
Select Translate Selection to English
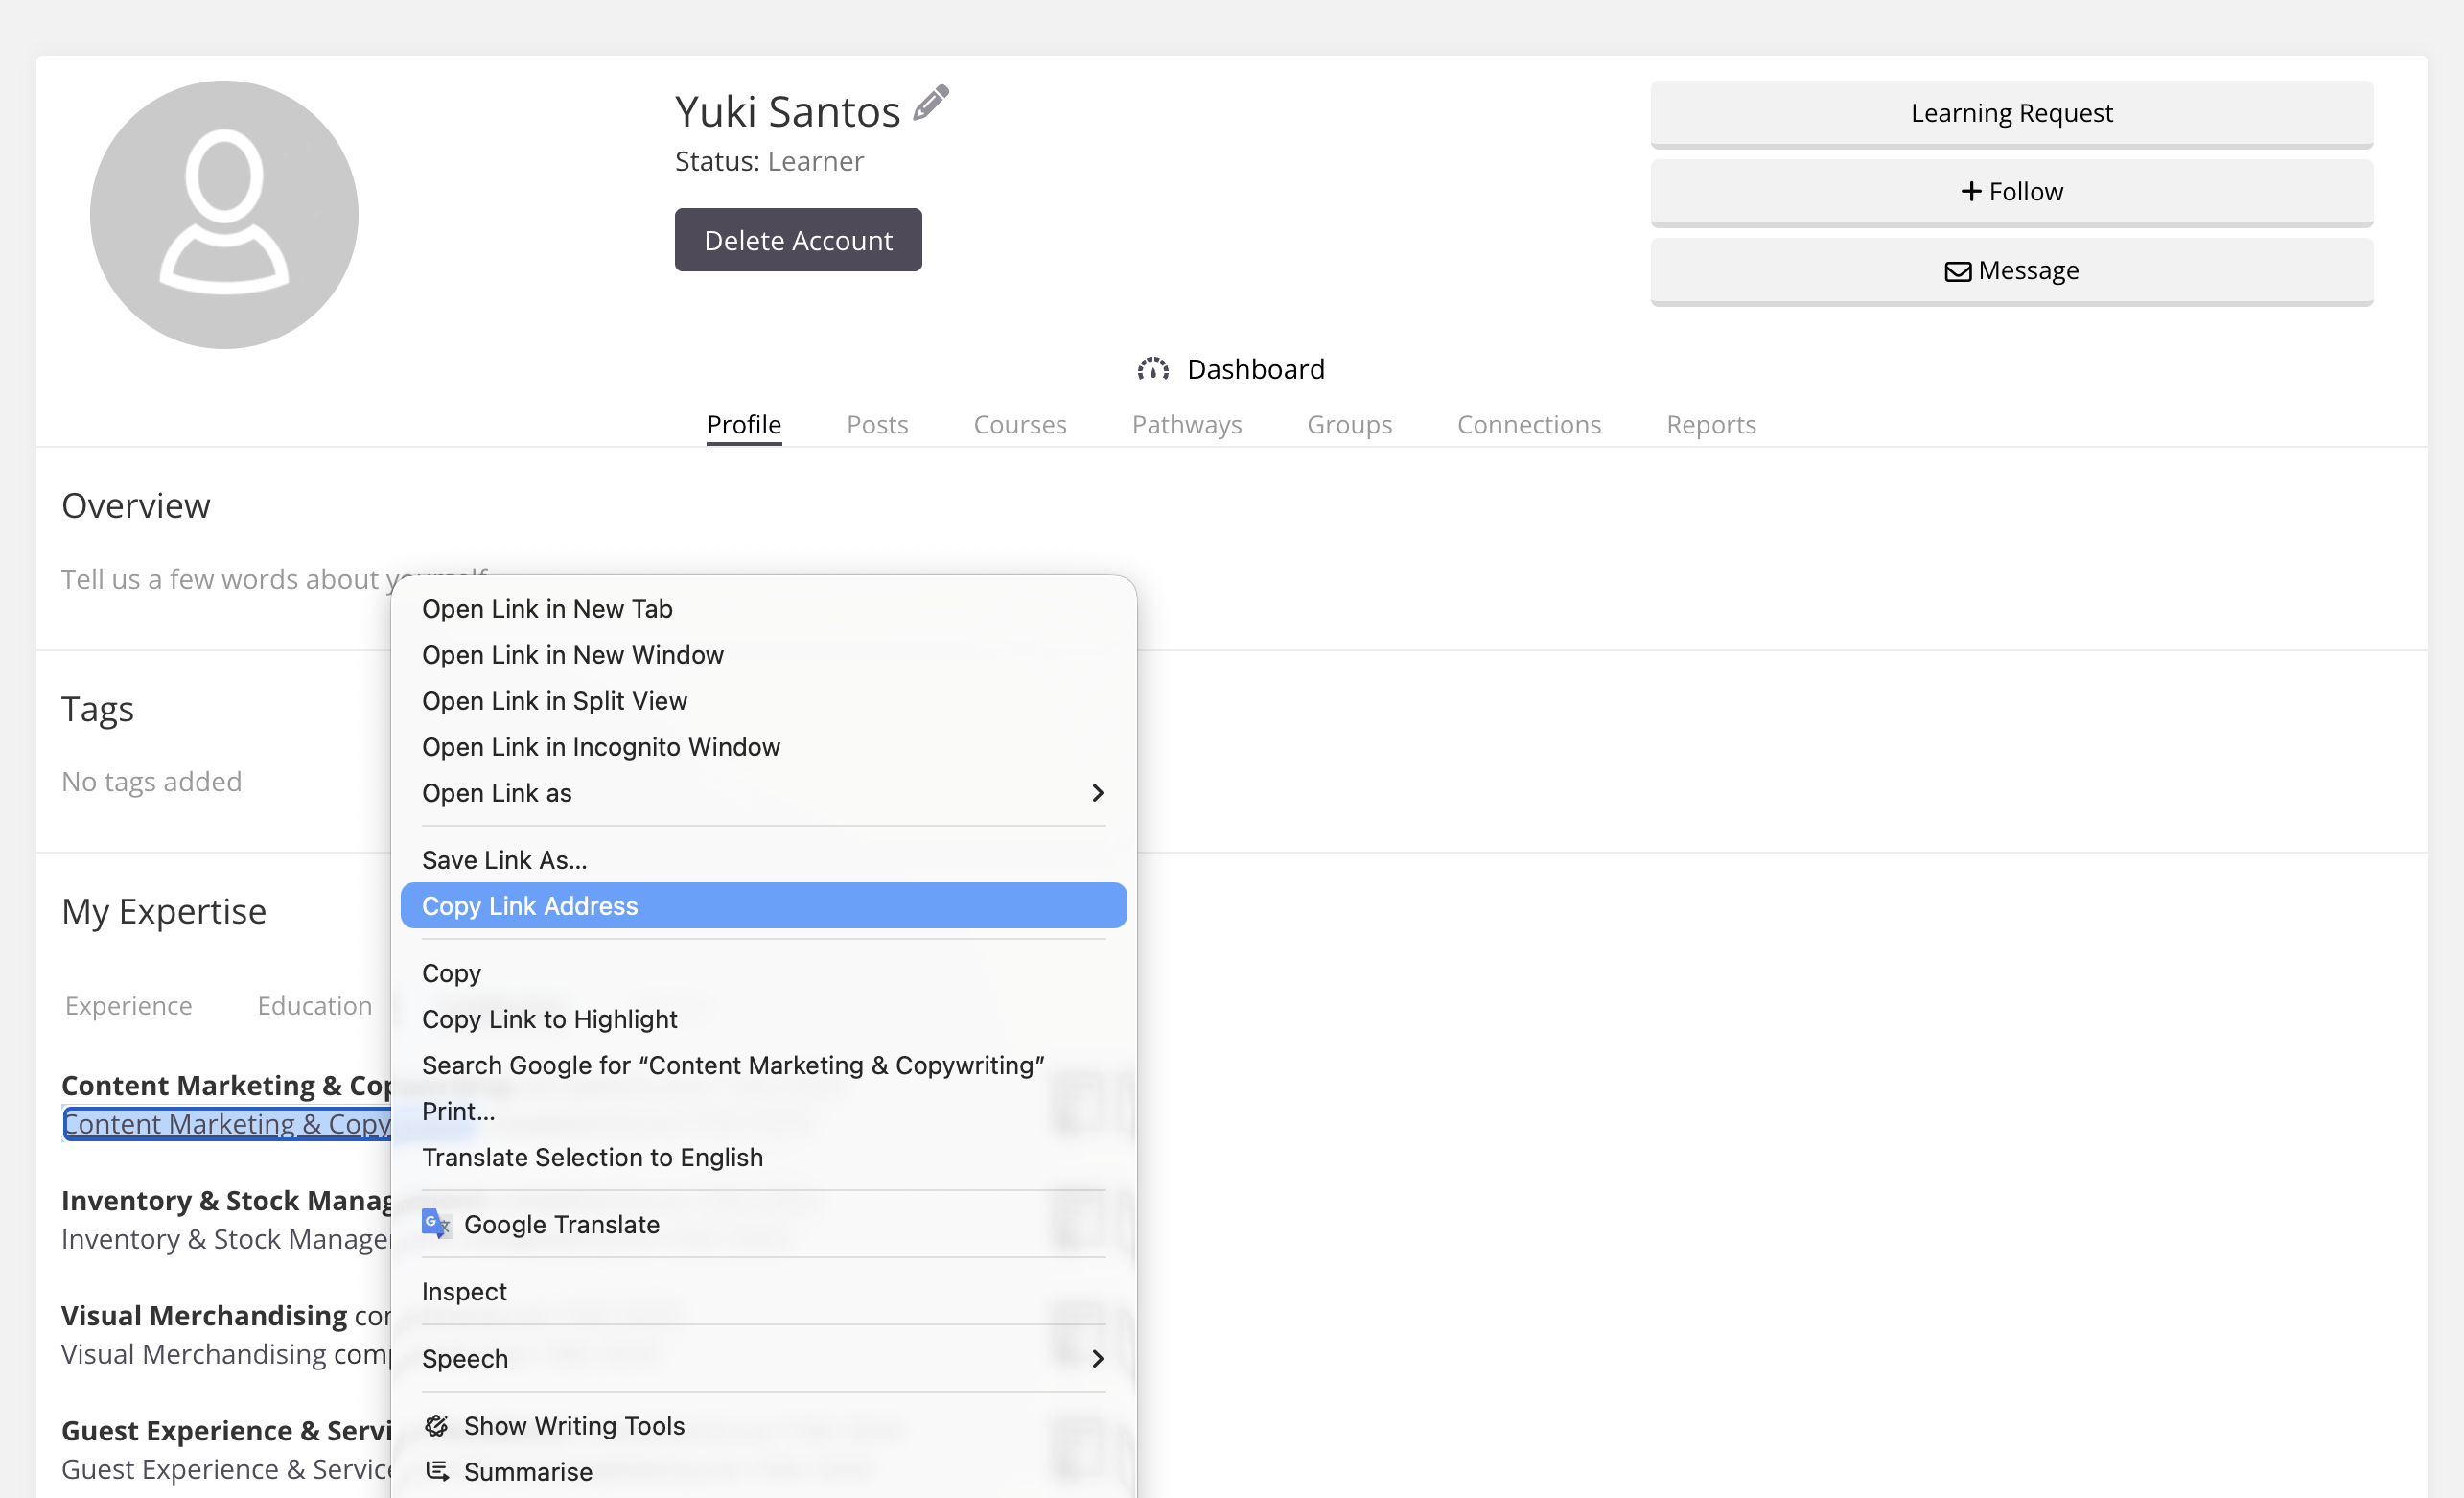[x=763, y=1157]
